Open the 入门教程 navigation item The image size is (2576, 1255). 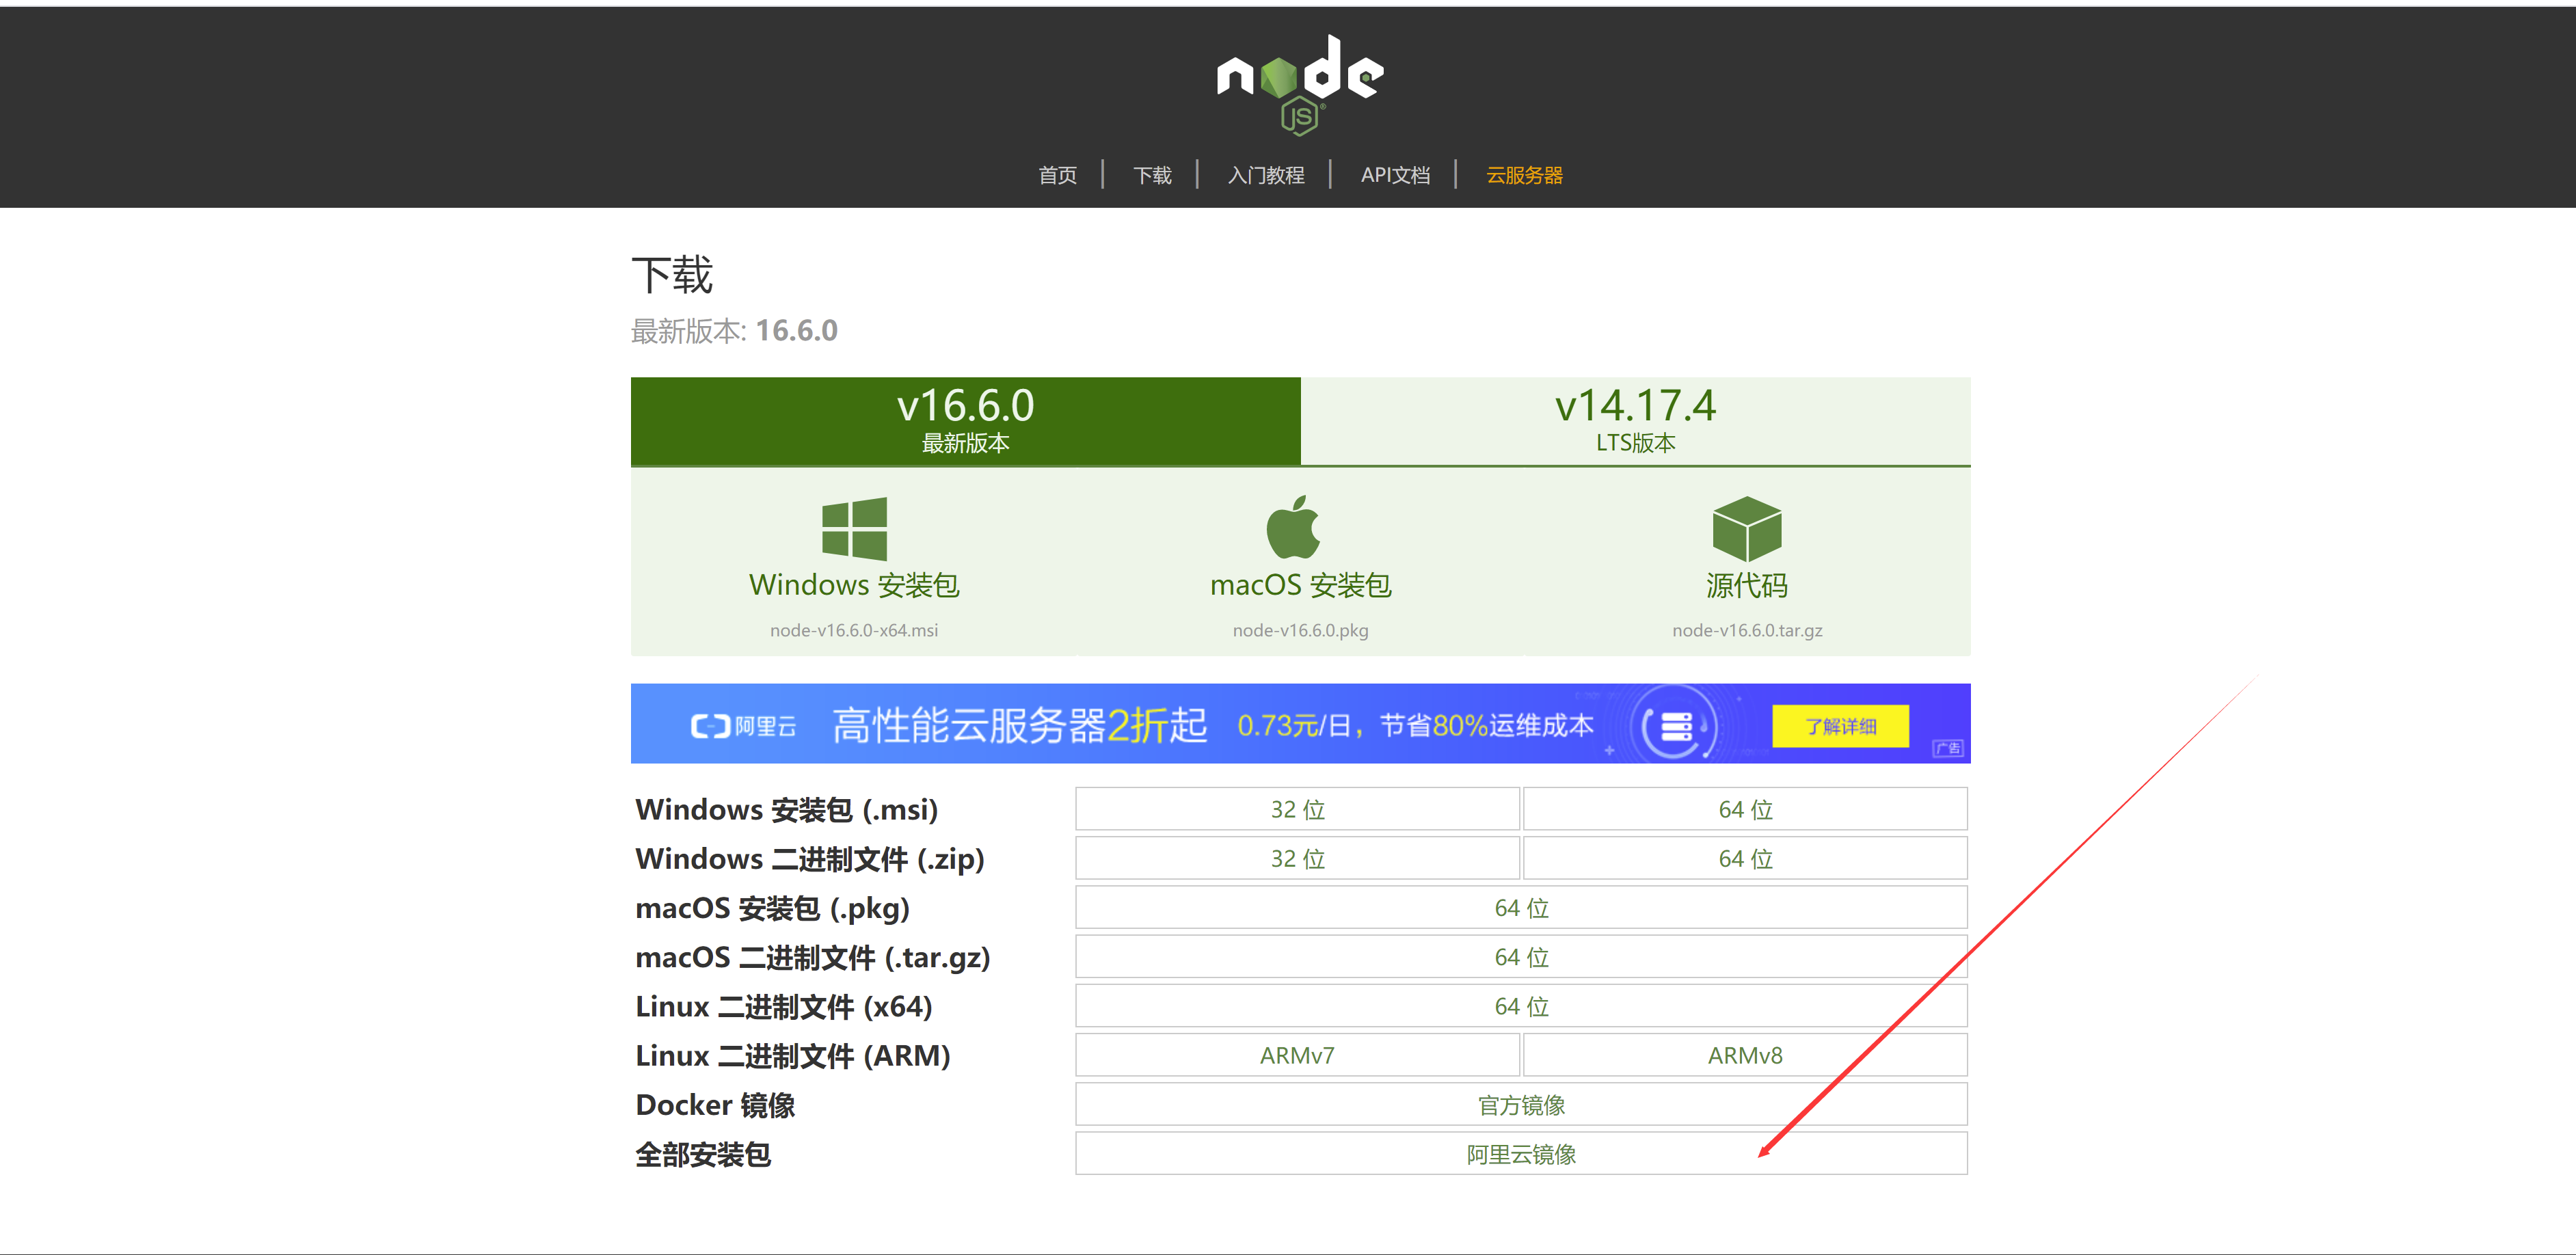coord(1265,175)
